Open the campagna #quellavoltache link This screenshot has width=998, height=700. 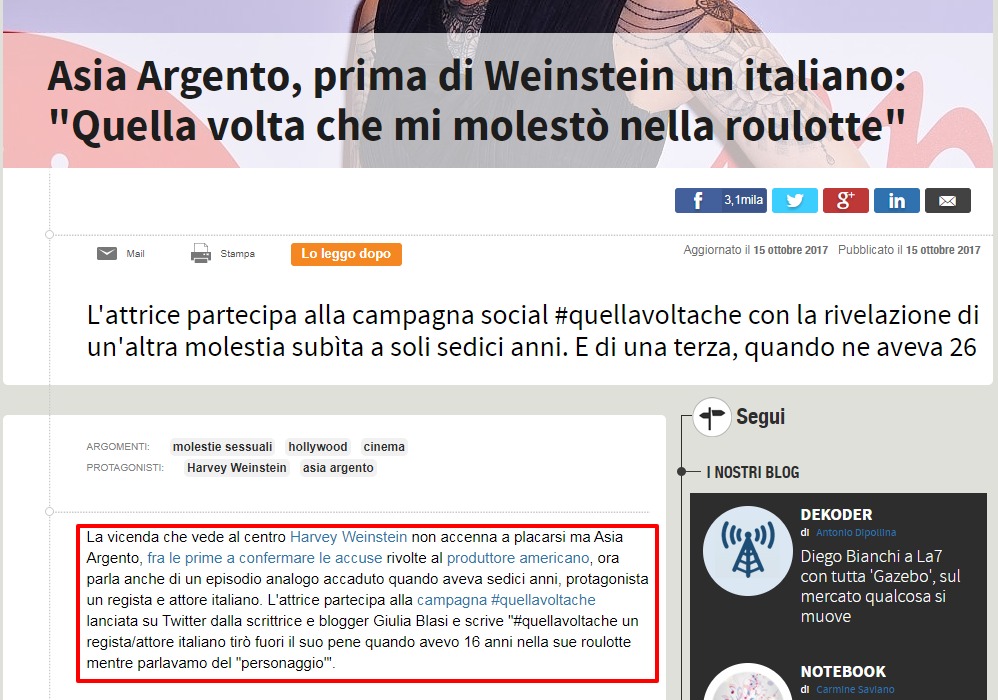506,600
